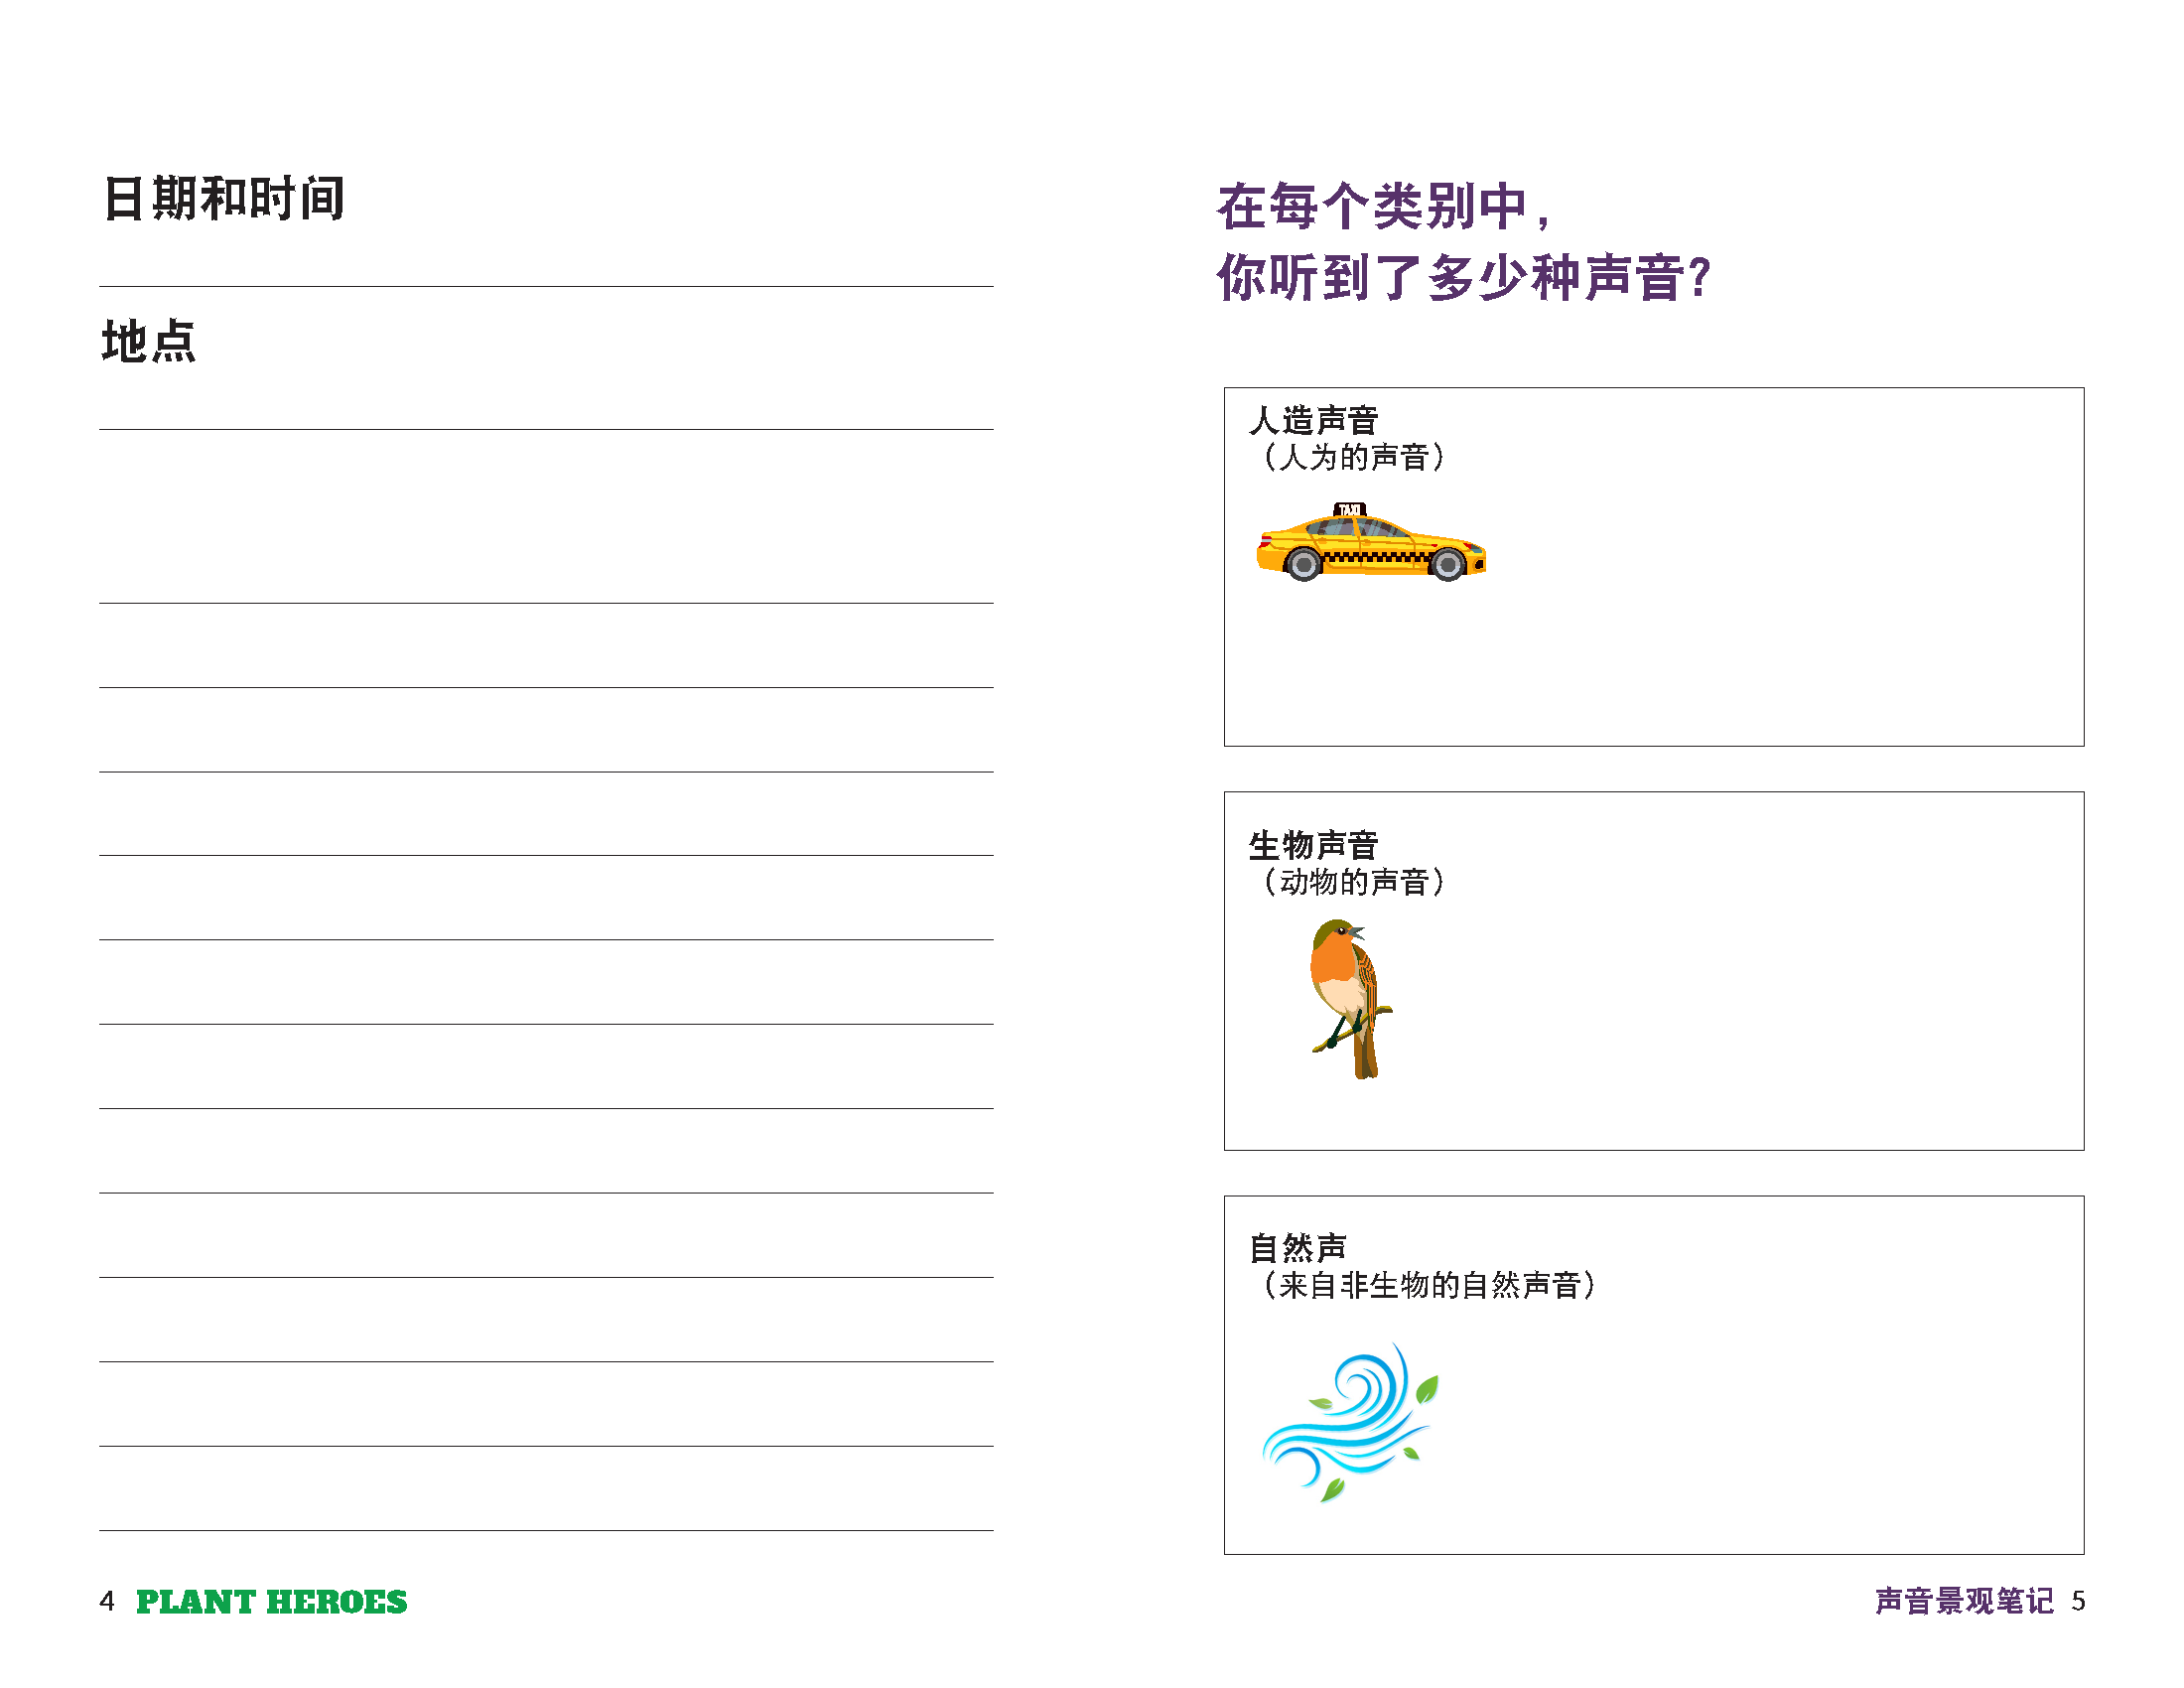2184x1688 pixels.
Task: Click the label 自然声
Action: coord(1297,1248)
